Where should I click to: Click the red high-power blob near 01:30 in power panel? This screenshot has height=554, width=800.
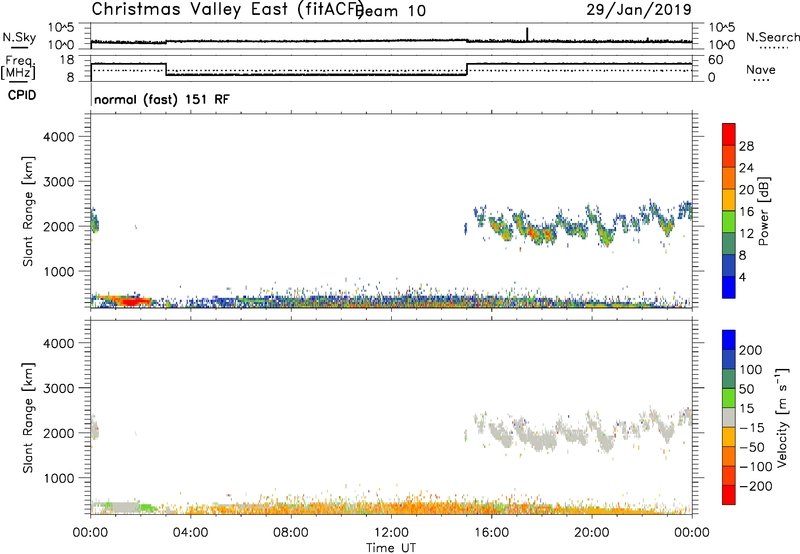pyautogui.click(x=130, y=301)
